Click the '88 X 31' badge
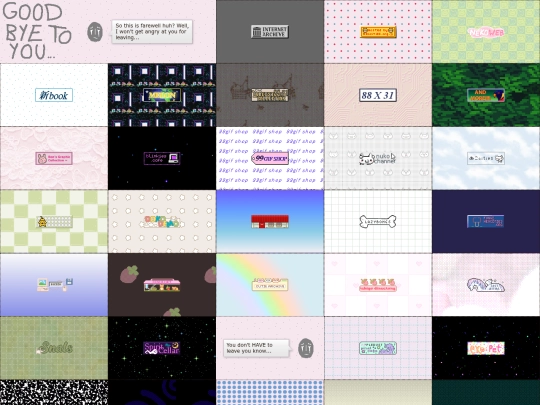The height and width of the screenshot is (405, 540). [378, 95]
